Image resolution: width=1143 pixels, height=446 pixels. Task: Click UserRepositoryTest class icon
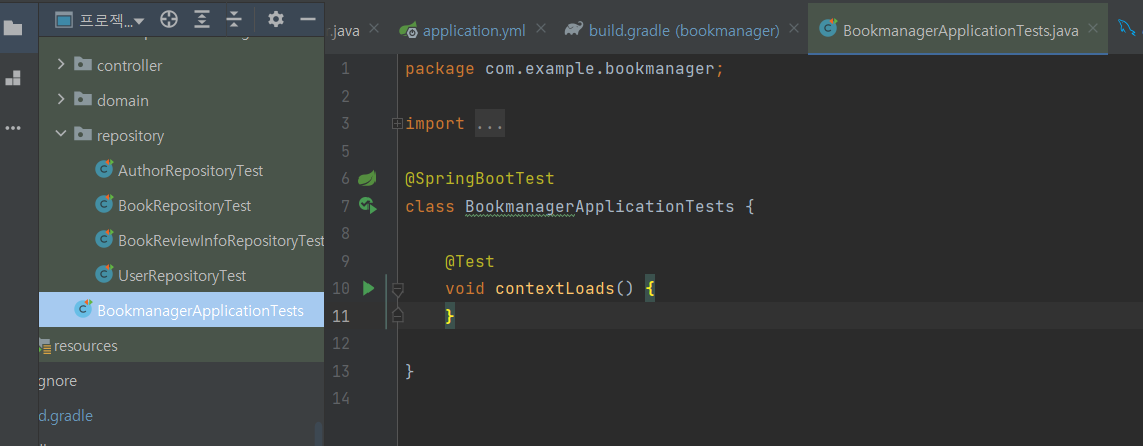(x=104, y=275)
